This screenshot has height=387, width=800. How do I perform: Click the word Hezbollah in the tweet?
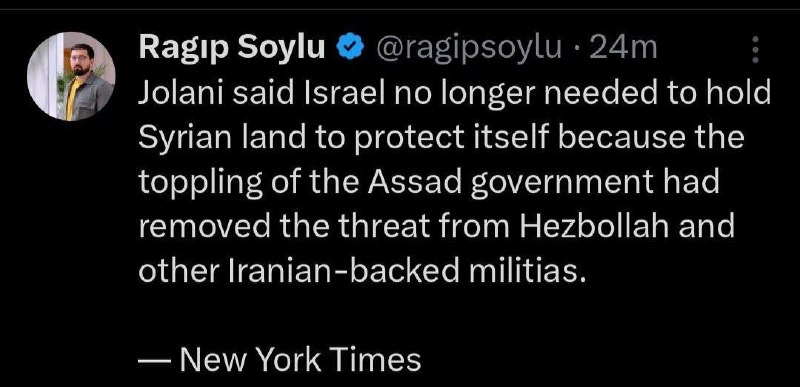tap(594, 226)
